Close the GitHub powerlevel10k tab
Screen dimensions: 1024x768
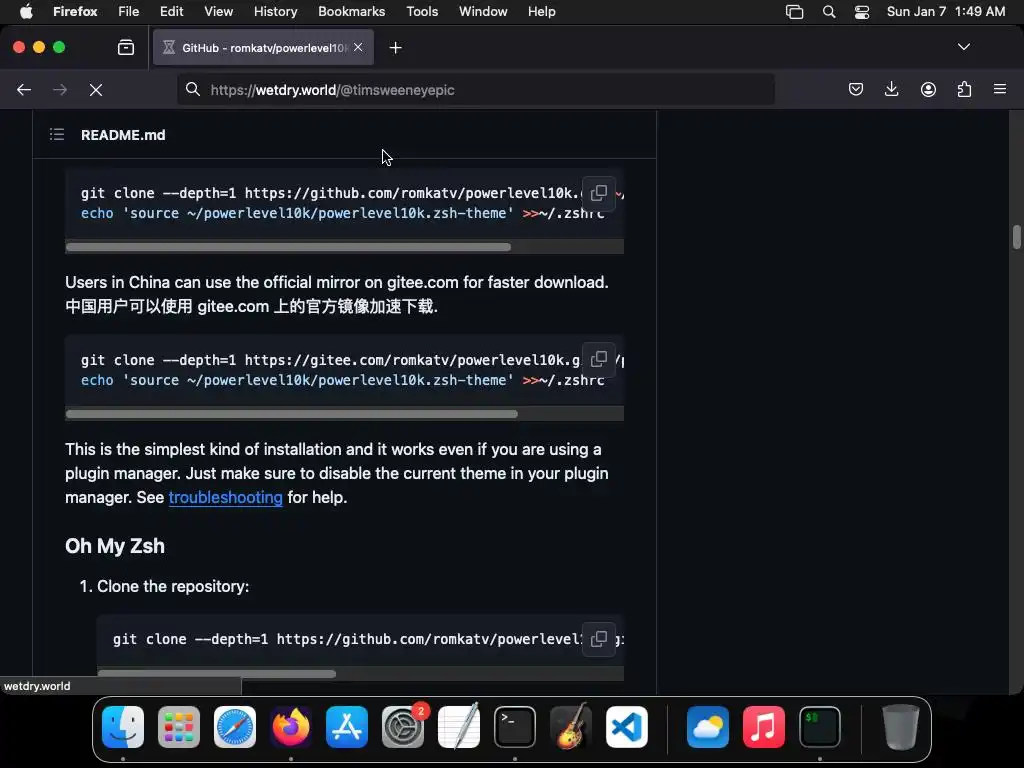pos(358,48)
